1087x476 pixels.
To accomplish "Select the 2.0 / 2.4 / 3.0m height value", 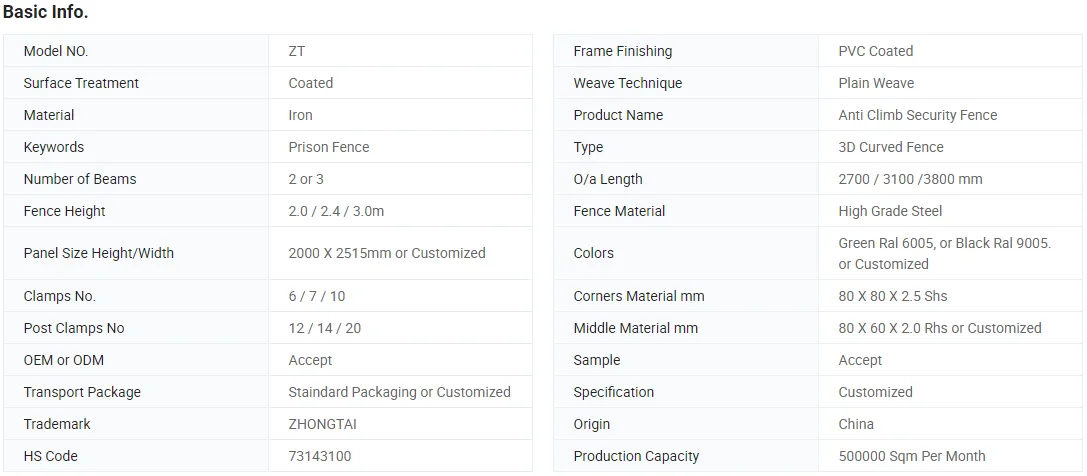I will click(x=336, y=211).
